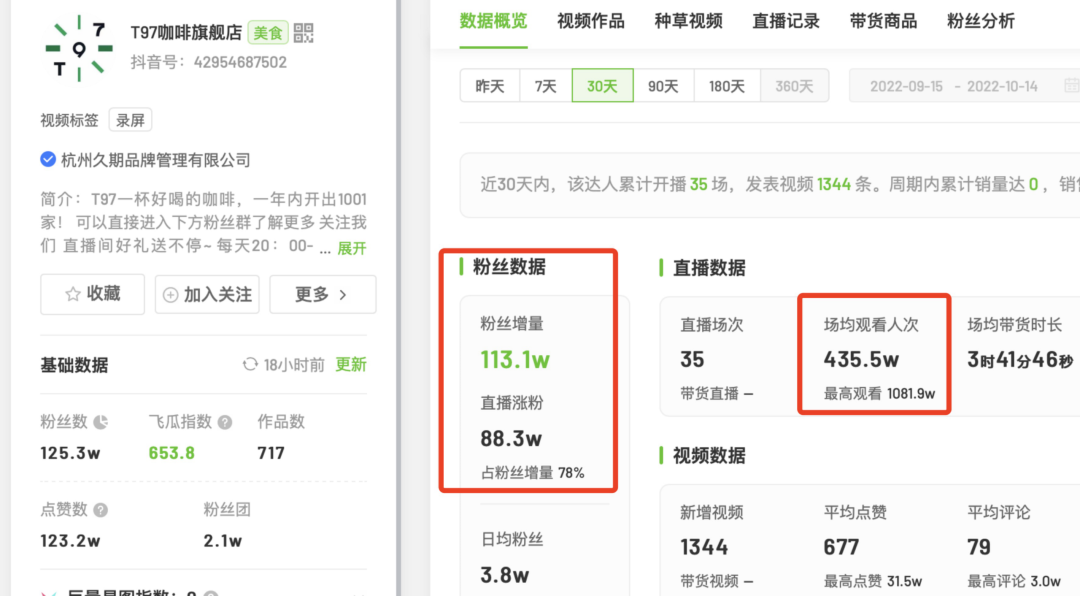Click the 杭州久期品牌管理有限公司 company name
Screen dimensions: 1080x596
pos(156,160)
